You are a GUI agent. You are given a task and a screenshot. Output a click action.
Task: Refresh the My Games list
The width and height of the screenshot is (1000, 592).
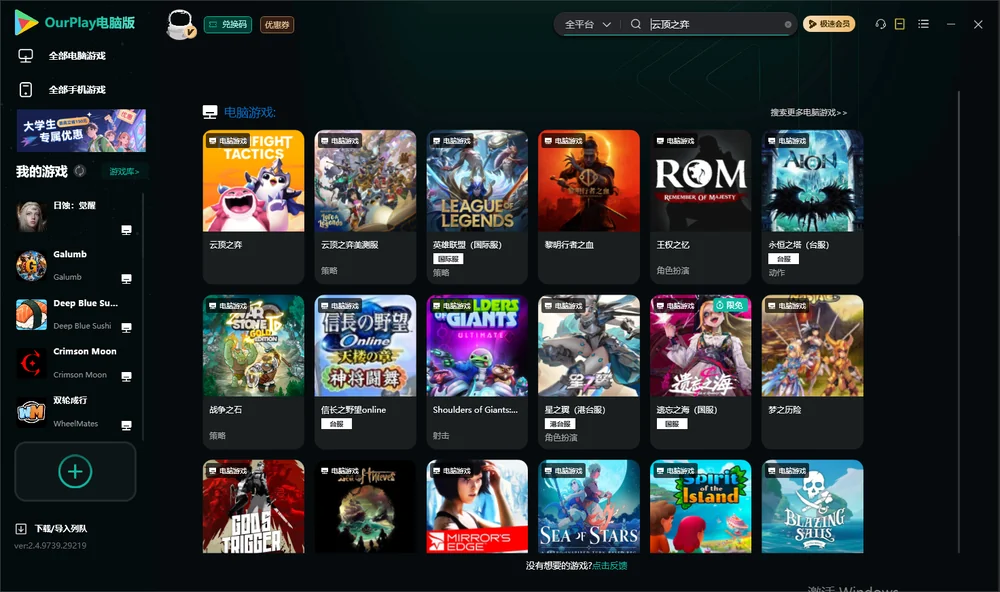pos(80,171)
